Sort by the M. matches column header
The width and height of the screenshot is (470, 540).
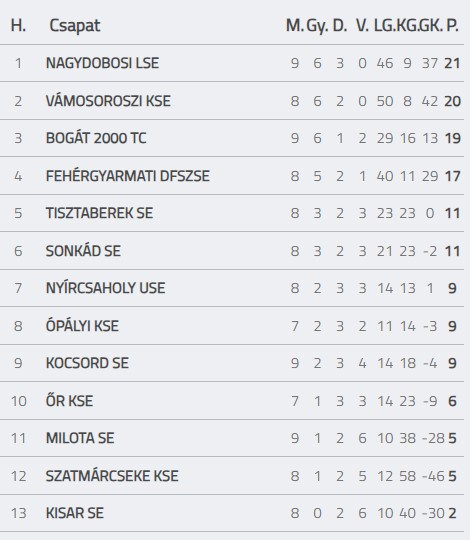click(x=295, y=25)
